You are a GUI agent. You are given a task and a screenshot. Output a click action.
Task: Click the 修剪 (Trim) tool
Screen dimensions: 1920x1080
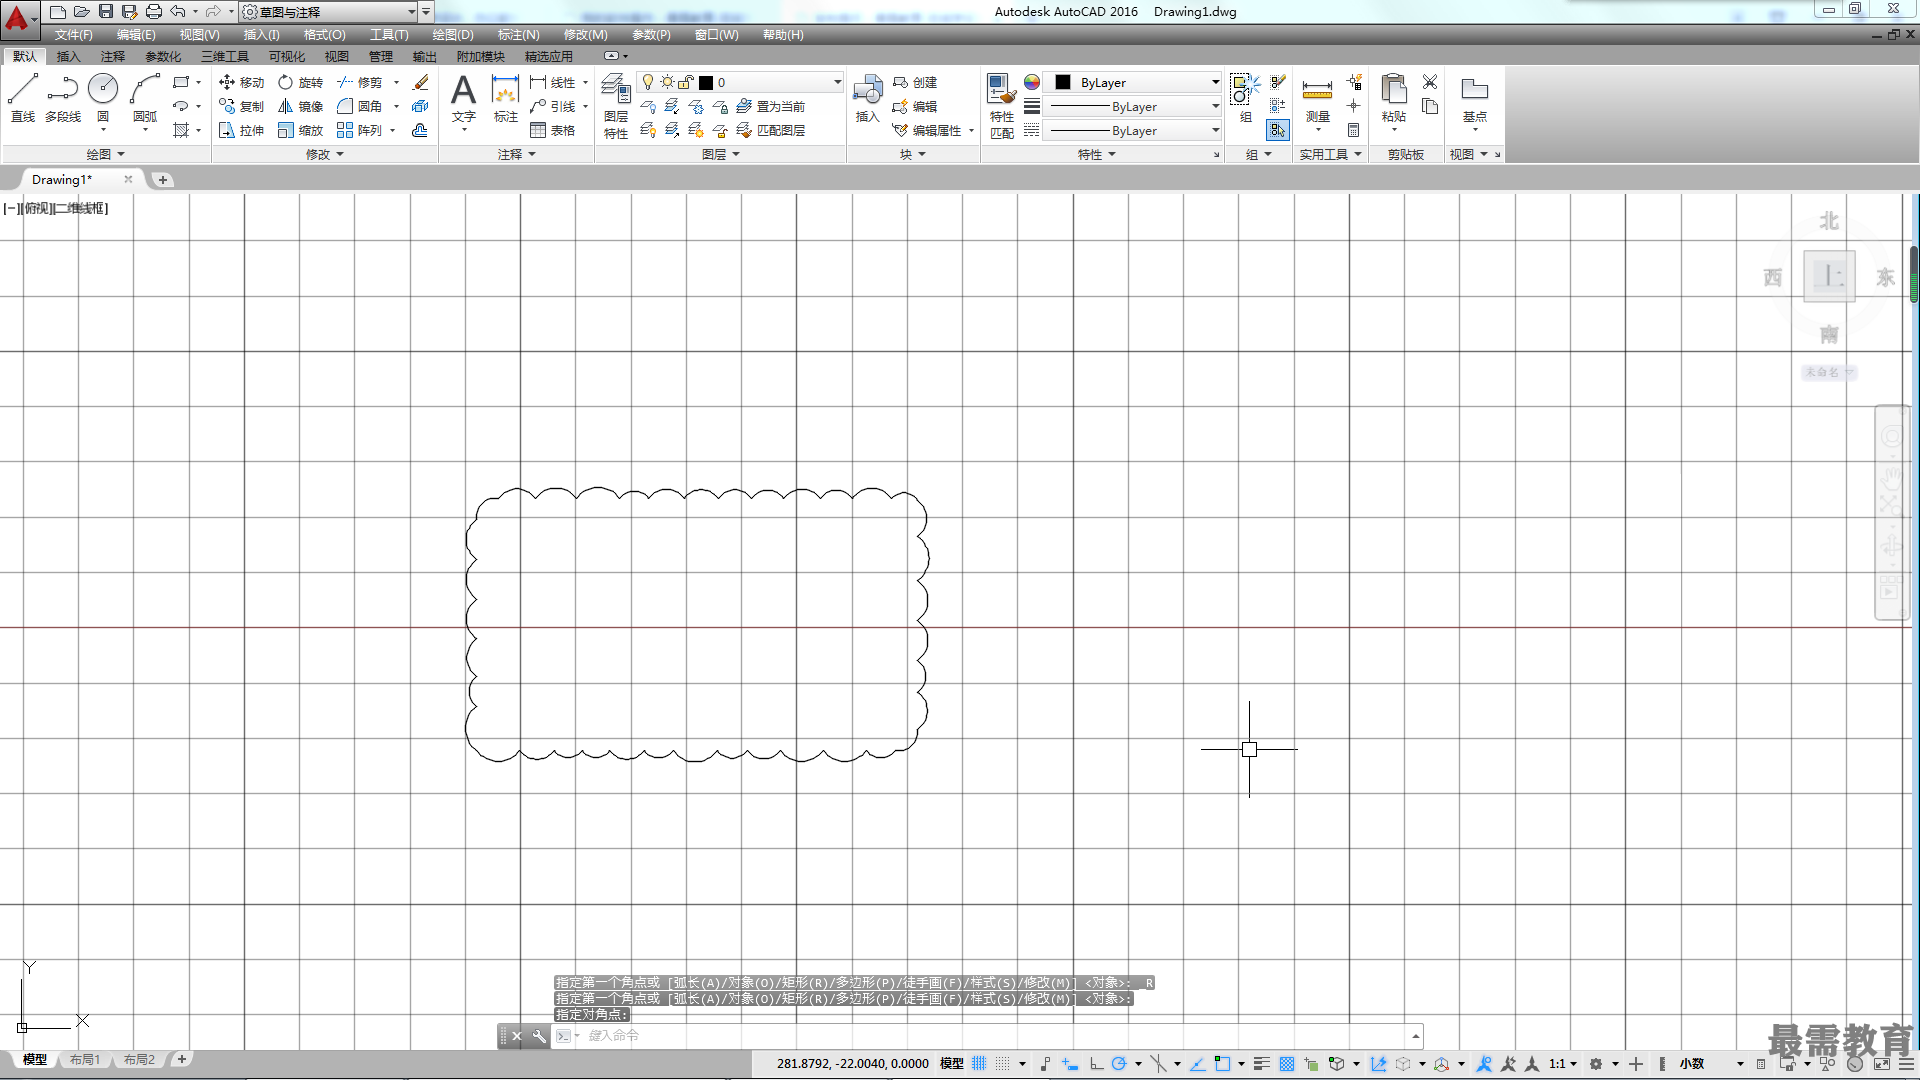360,82
